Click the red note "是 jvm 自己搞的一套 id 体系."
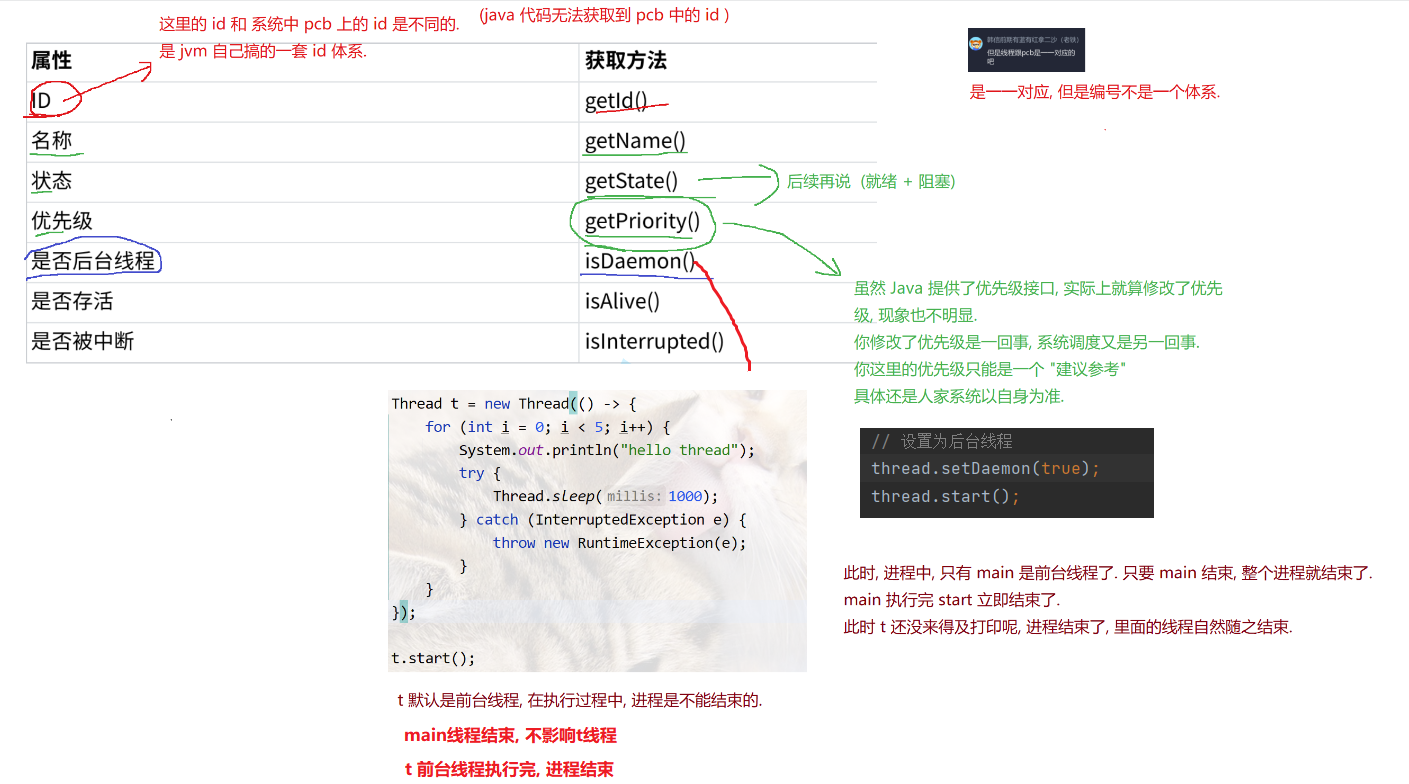The width and height of the screenshot is (1409, 784). pos(264,51)
